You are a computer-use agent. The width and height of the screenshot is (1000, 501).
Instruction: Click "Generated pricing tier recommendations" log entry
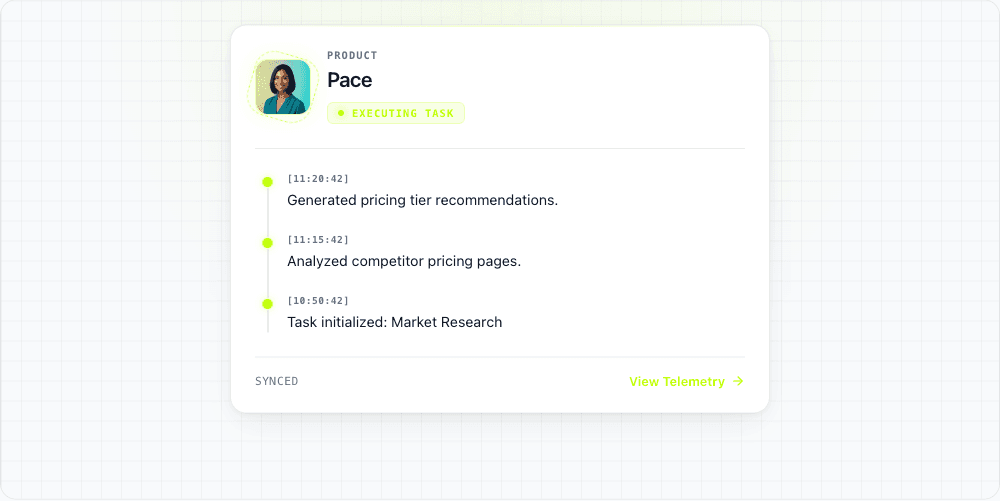tap(422, 200)
